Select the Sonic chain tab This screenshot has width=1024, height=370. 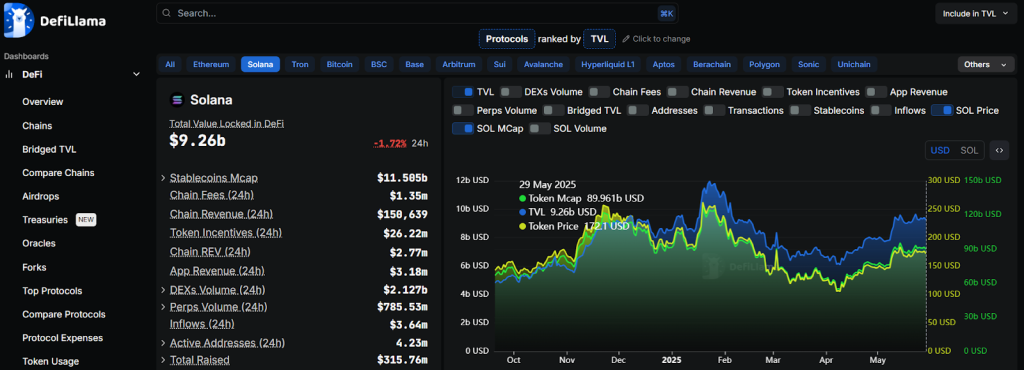808,64
